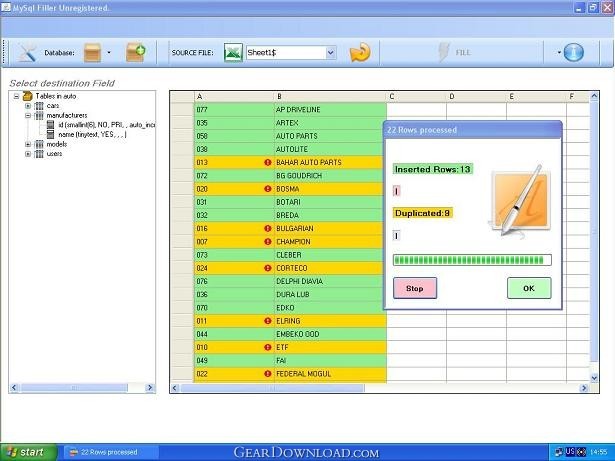Click the crossed tools settings icon

tap(27, 52)
